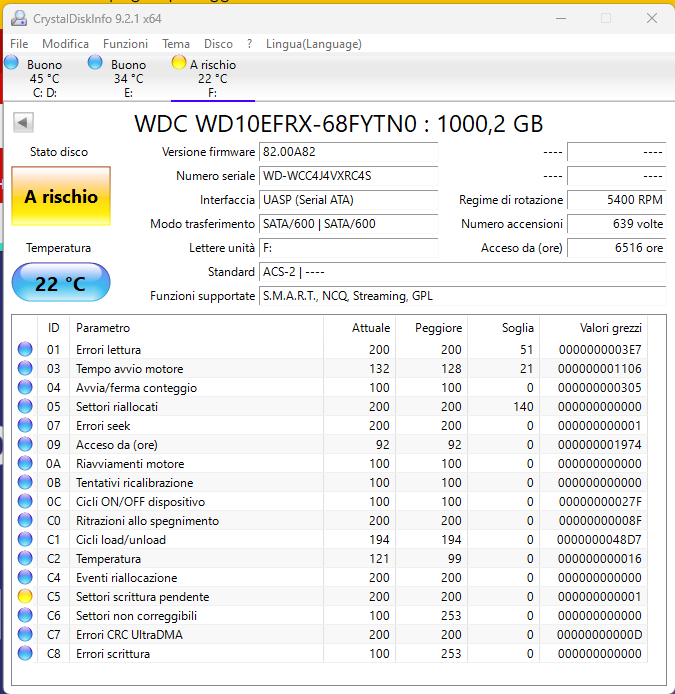
Task: Click status orb for Errori CRC UltraDMA row
Action: click(25, 635)
